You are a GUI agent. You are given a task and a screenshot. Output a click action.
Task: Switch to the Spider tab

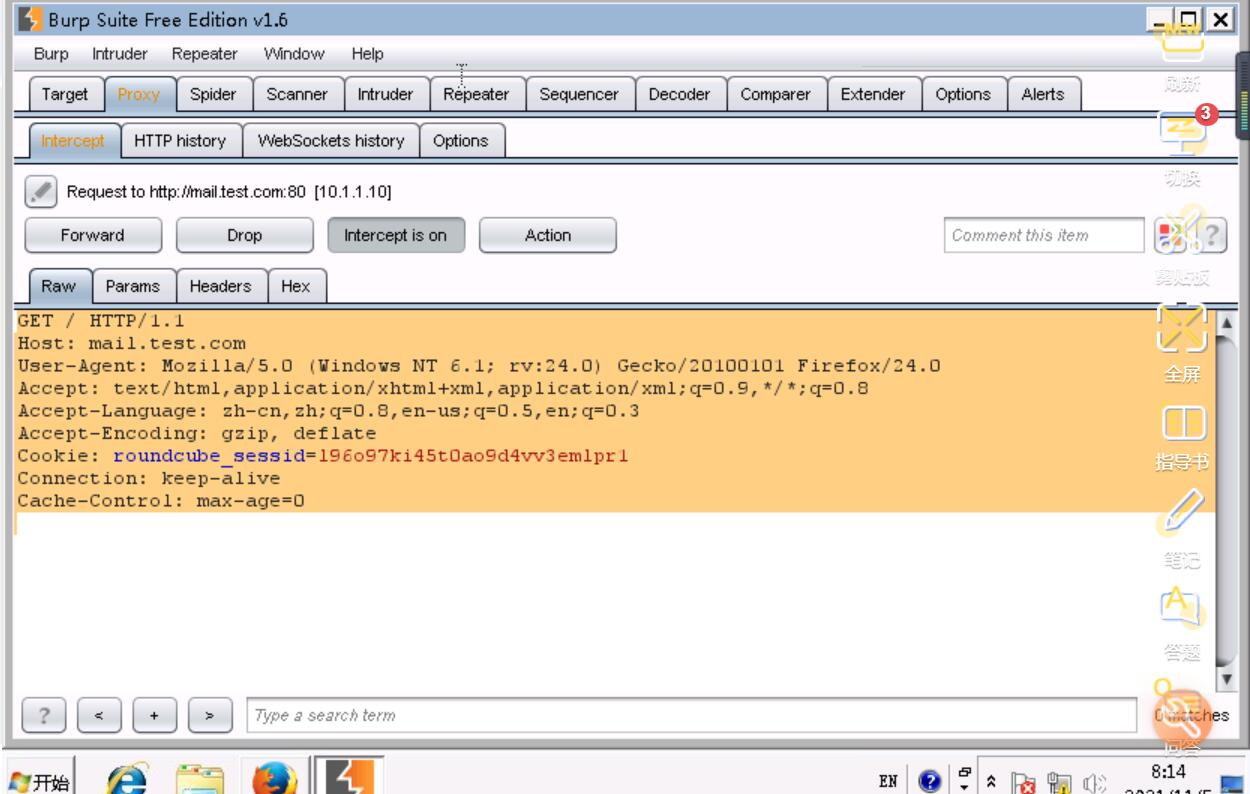coord(213,95)
